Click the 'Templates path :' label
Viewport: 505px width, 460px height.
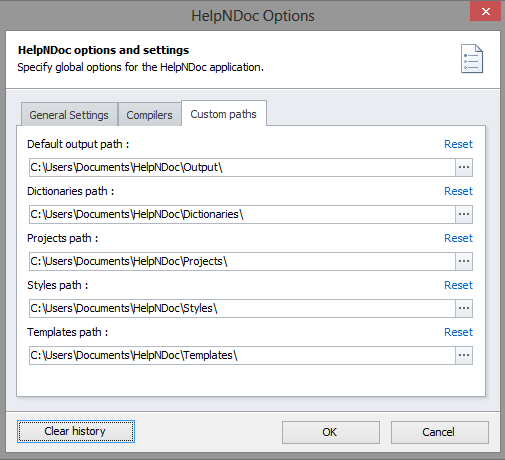[x=68, y=332]
